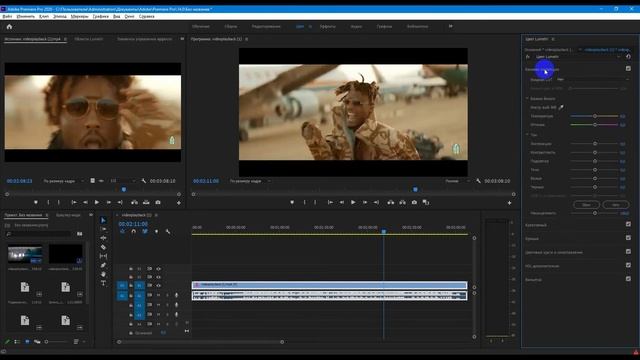This screenshot has height=360, width=640.
Task: Select the Hand tool
Action: (103, 274)
